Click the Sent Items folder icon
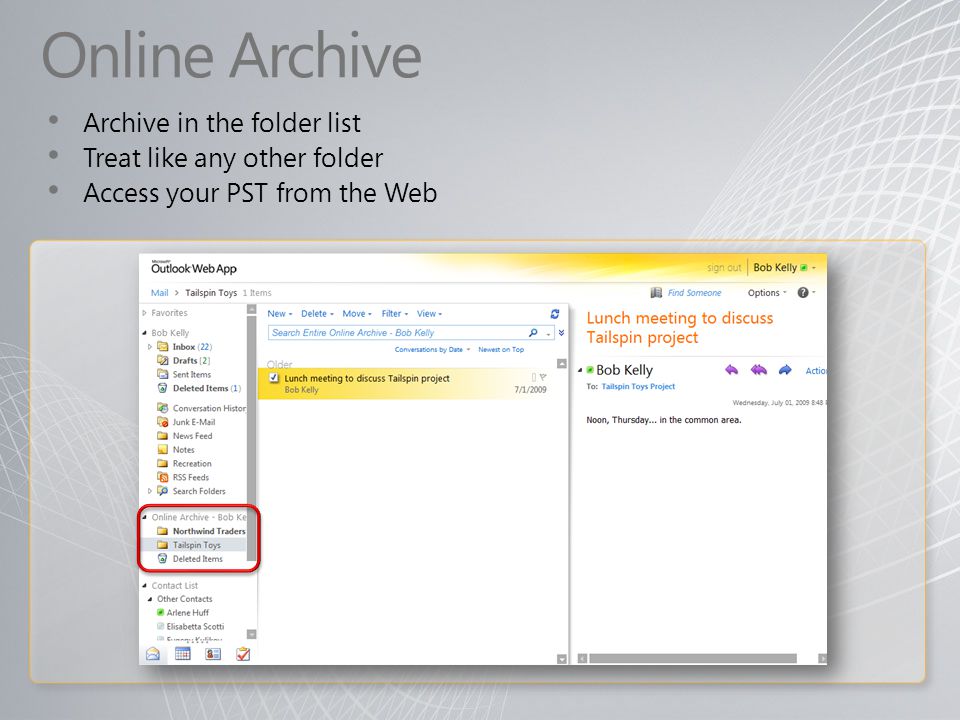This screenshot has height=720, width=960. pos(162,374)
